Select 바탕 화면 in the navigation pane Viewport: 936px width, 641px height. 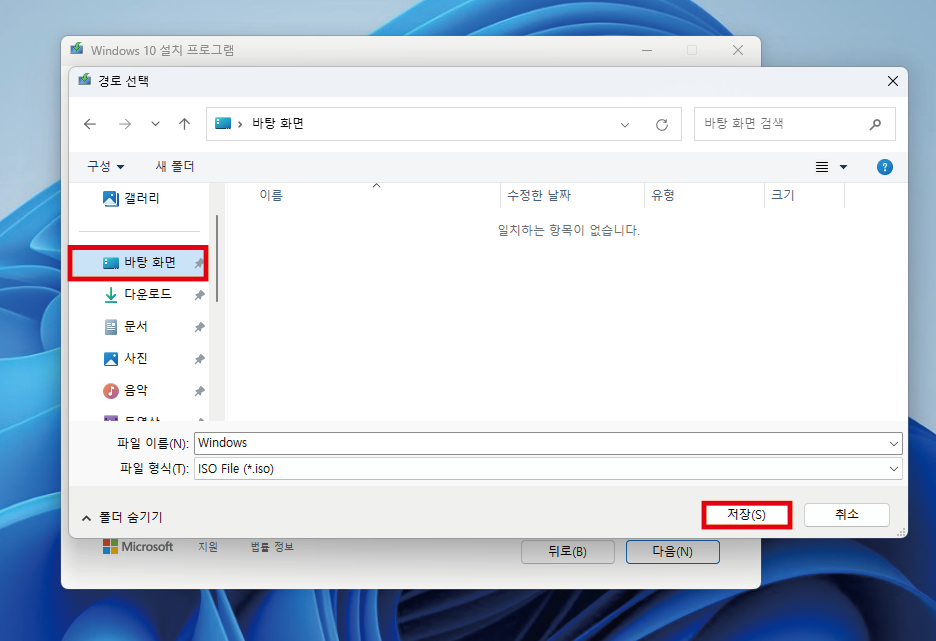click(138, 263)
